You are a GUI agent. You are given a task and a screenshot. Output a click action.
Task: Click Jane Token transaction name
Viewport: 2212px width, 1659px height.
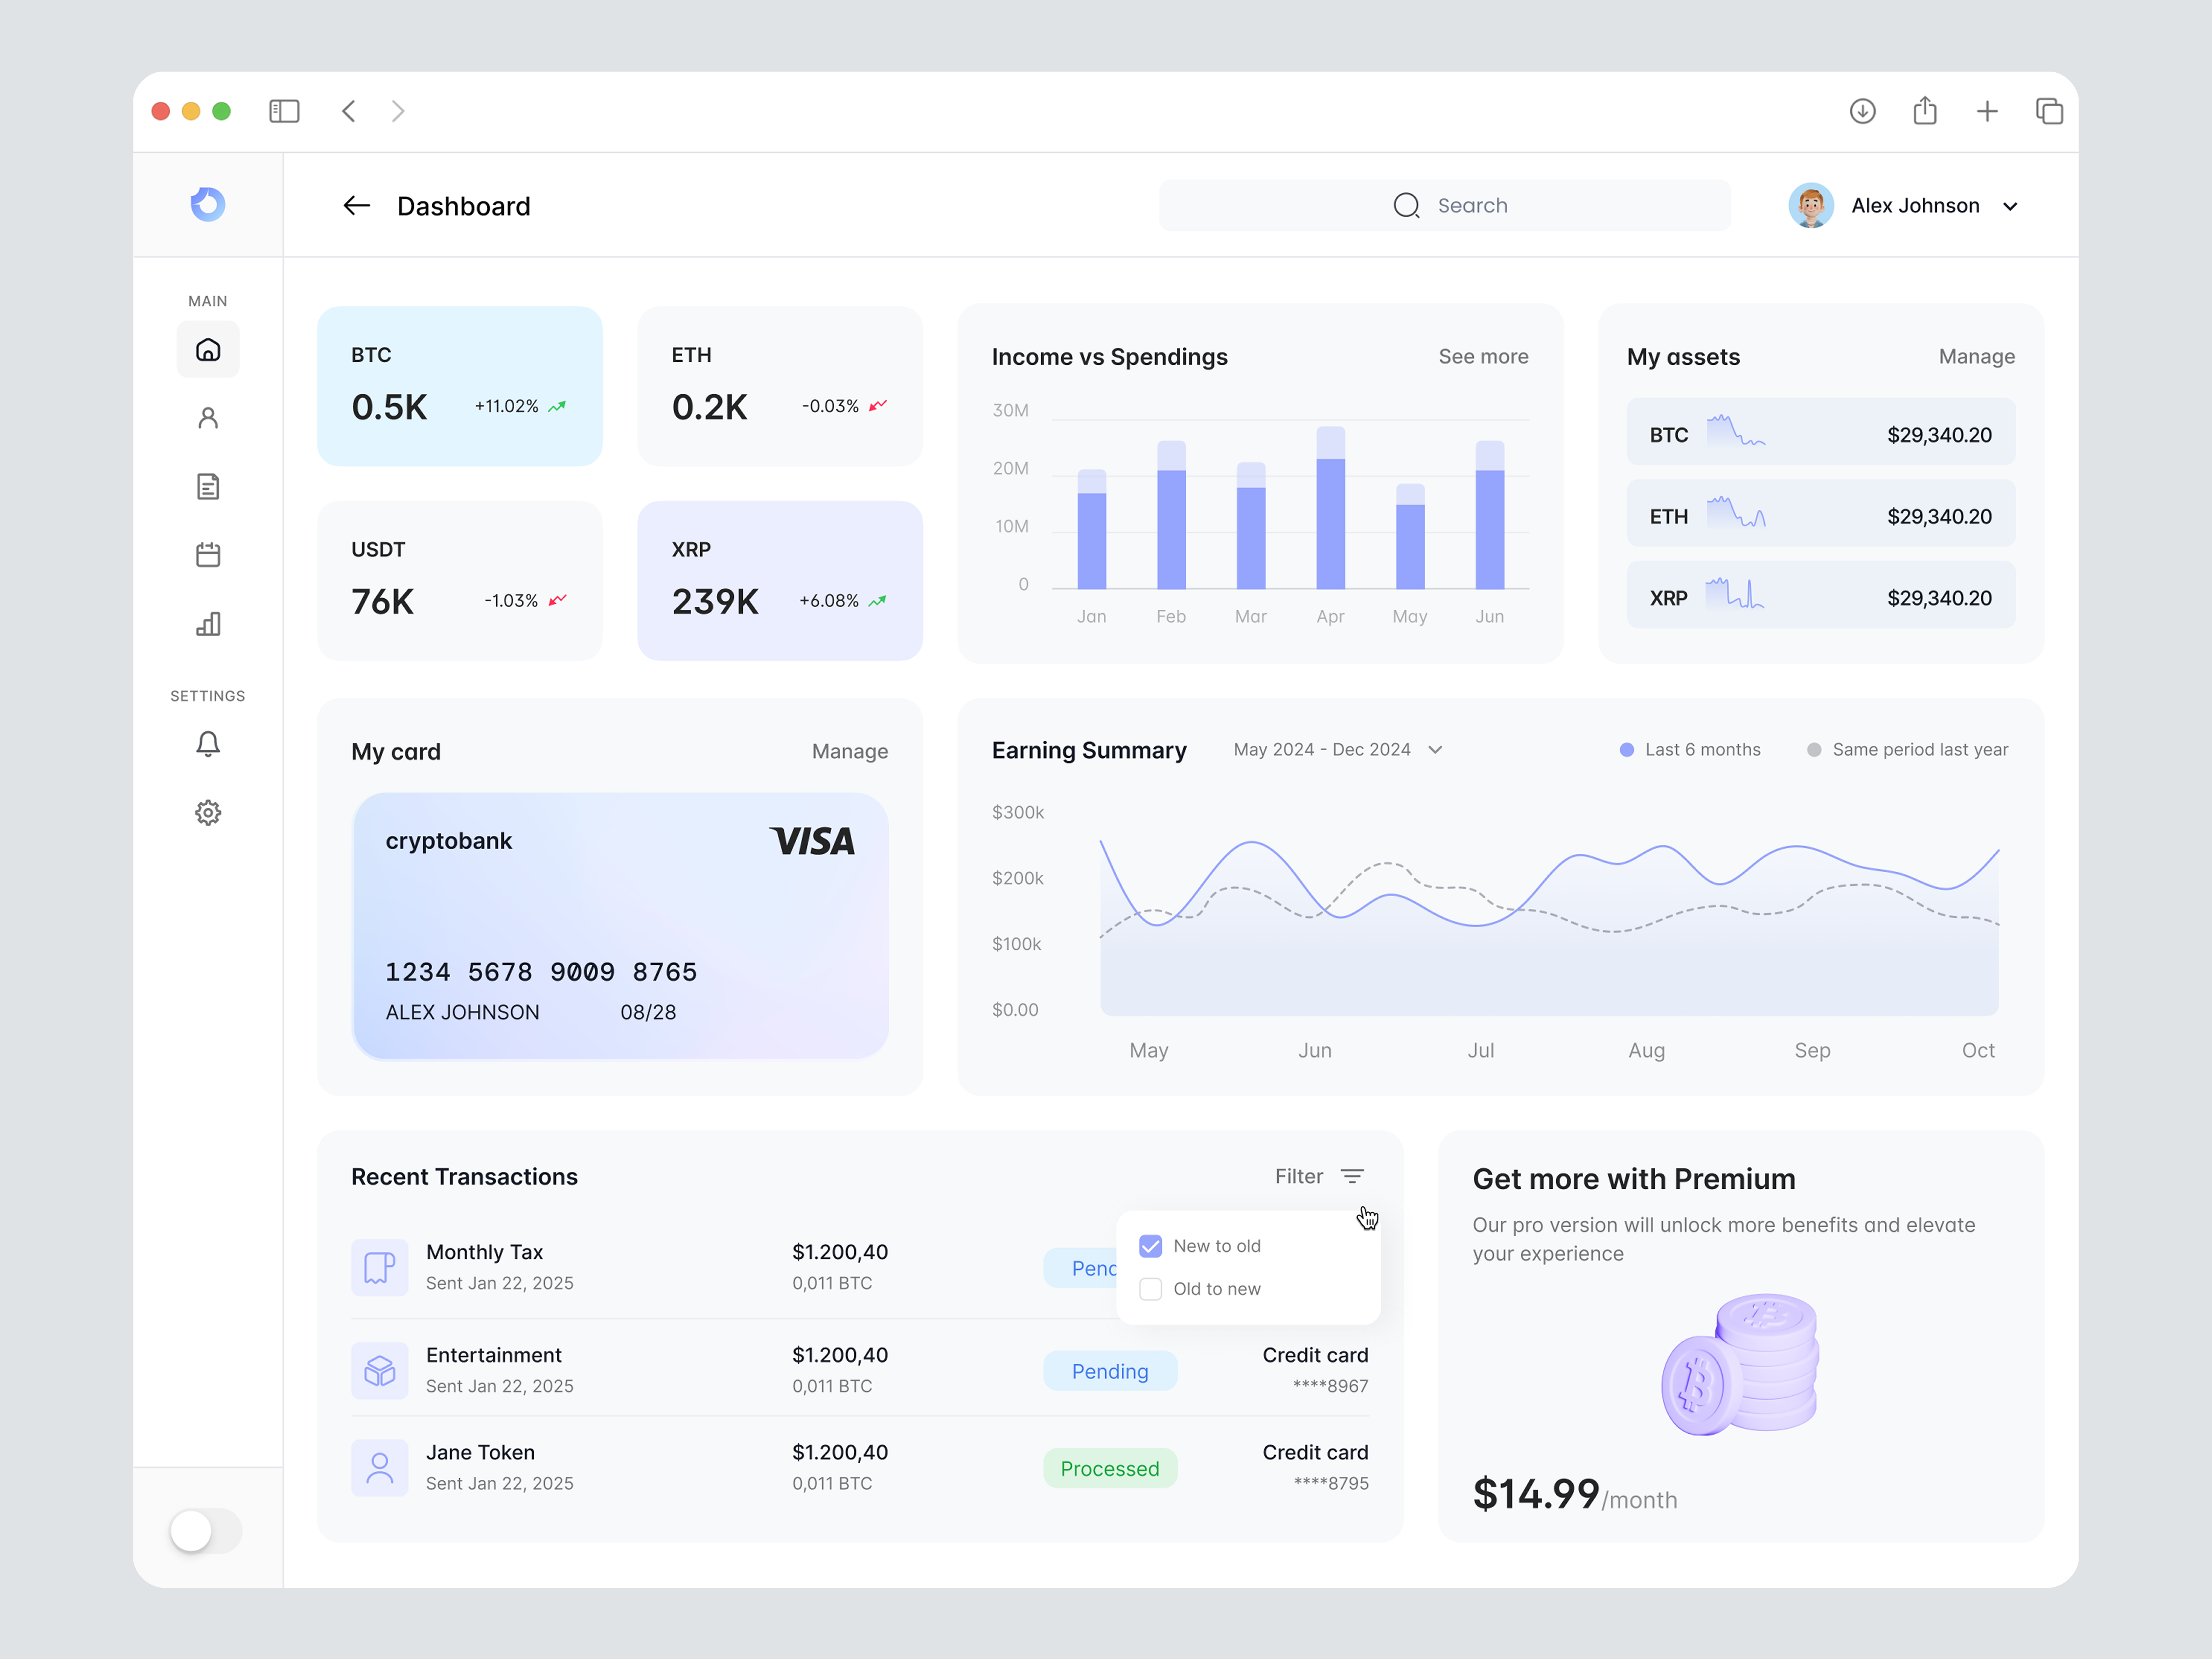coord(481,1453)
